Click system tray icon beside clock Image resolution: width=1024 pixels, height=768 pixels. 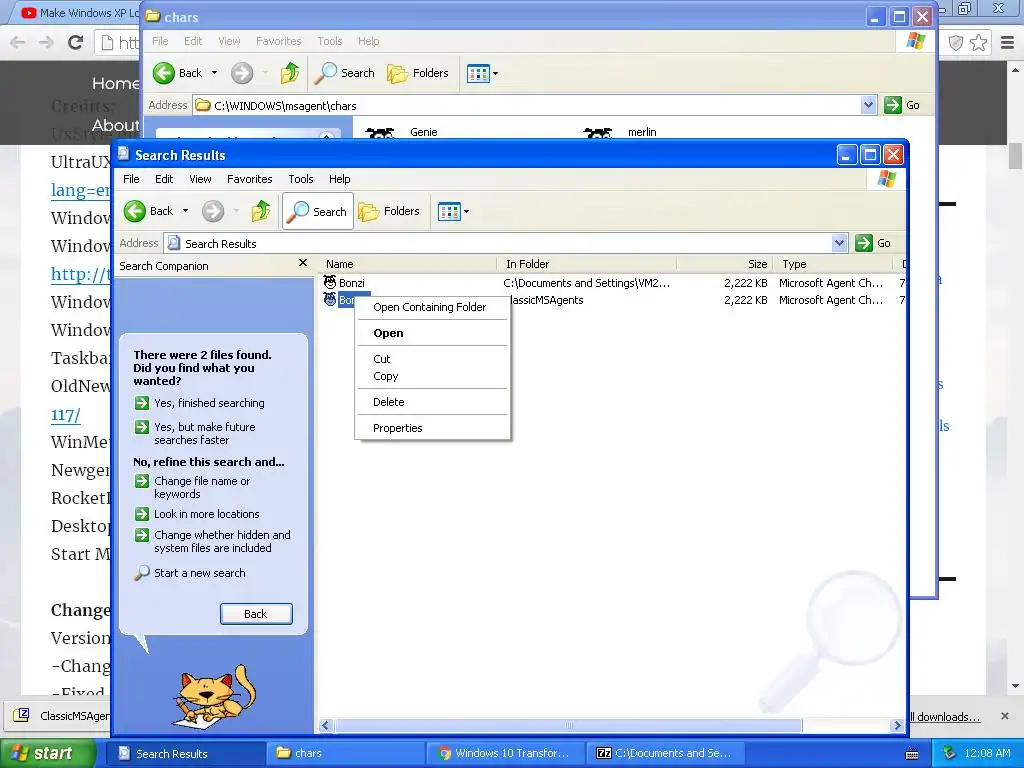[950, 753]
